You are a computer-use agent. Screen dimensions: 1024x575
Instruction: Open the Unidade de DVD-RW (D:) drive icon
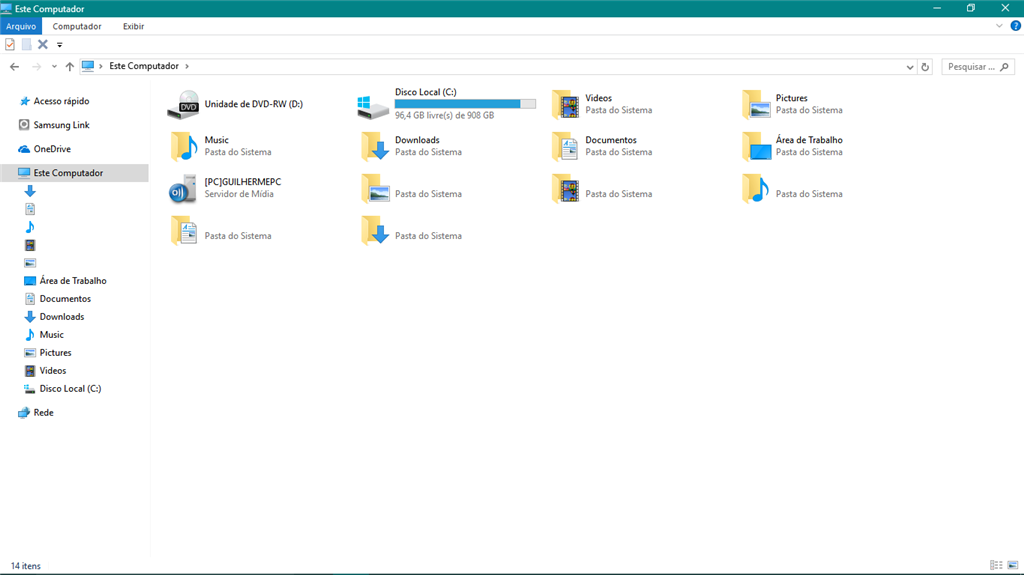pos(183,105)
